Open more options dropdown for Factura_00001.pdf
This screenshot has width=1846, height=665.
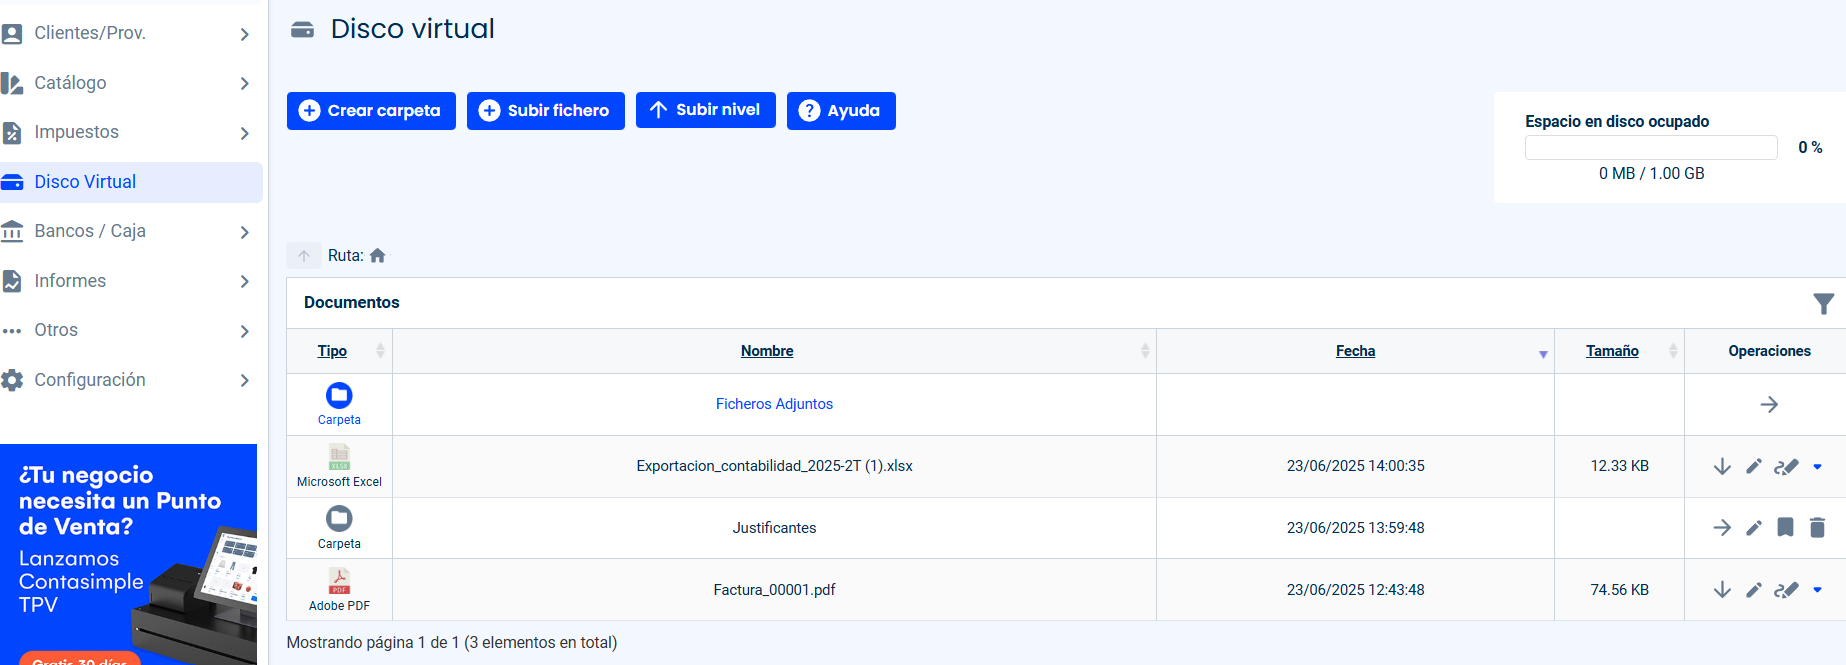click(1817, 590)
